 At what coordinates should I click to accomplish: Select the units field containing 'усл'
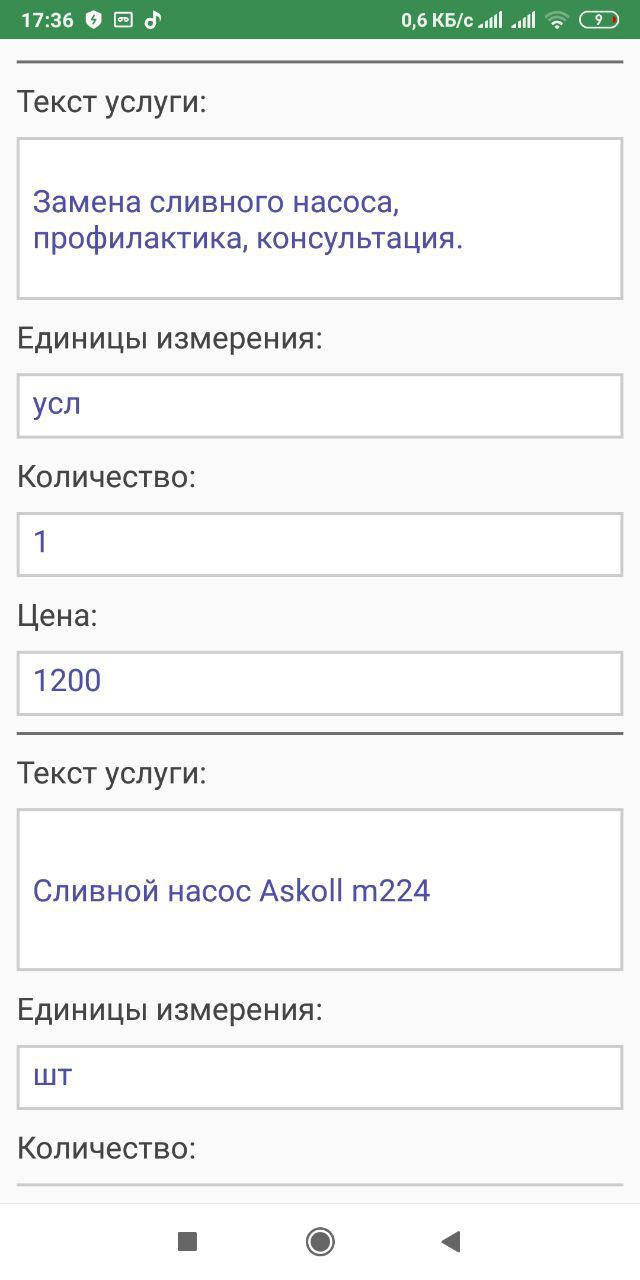320,406
